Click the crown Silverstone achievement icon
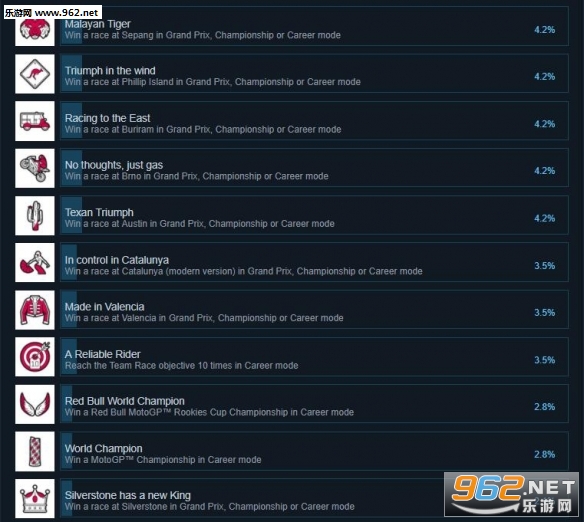 point(35,499)
